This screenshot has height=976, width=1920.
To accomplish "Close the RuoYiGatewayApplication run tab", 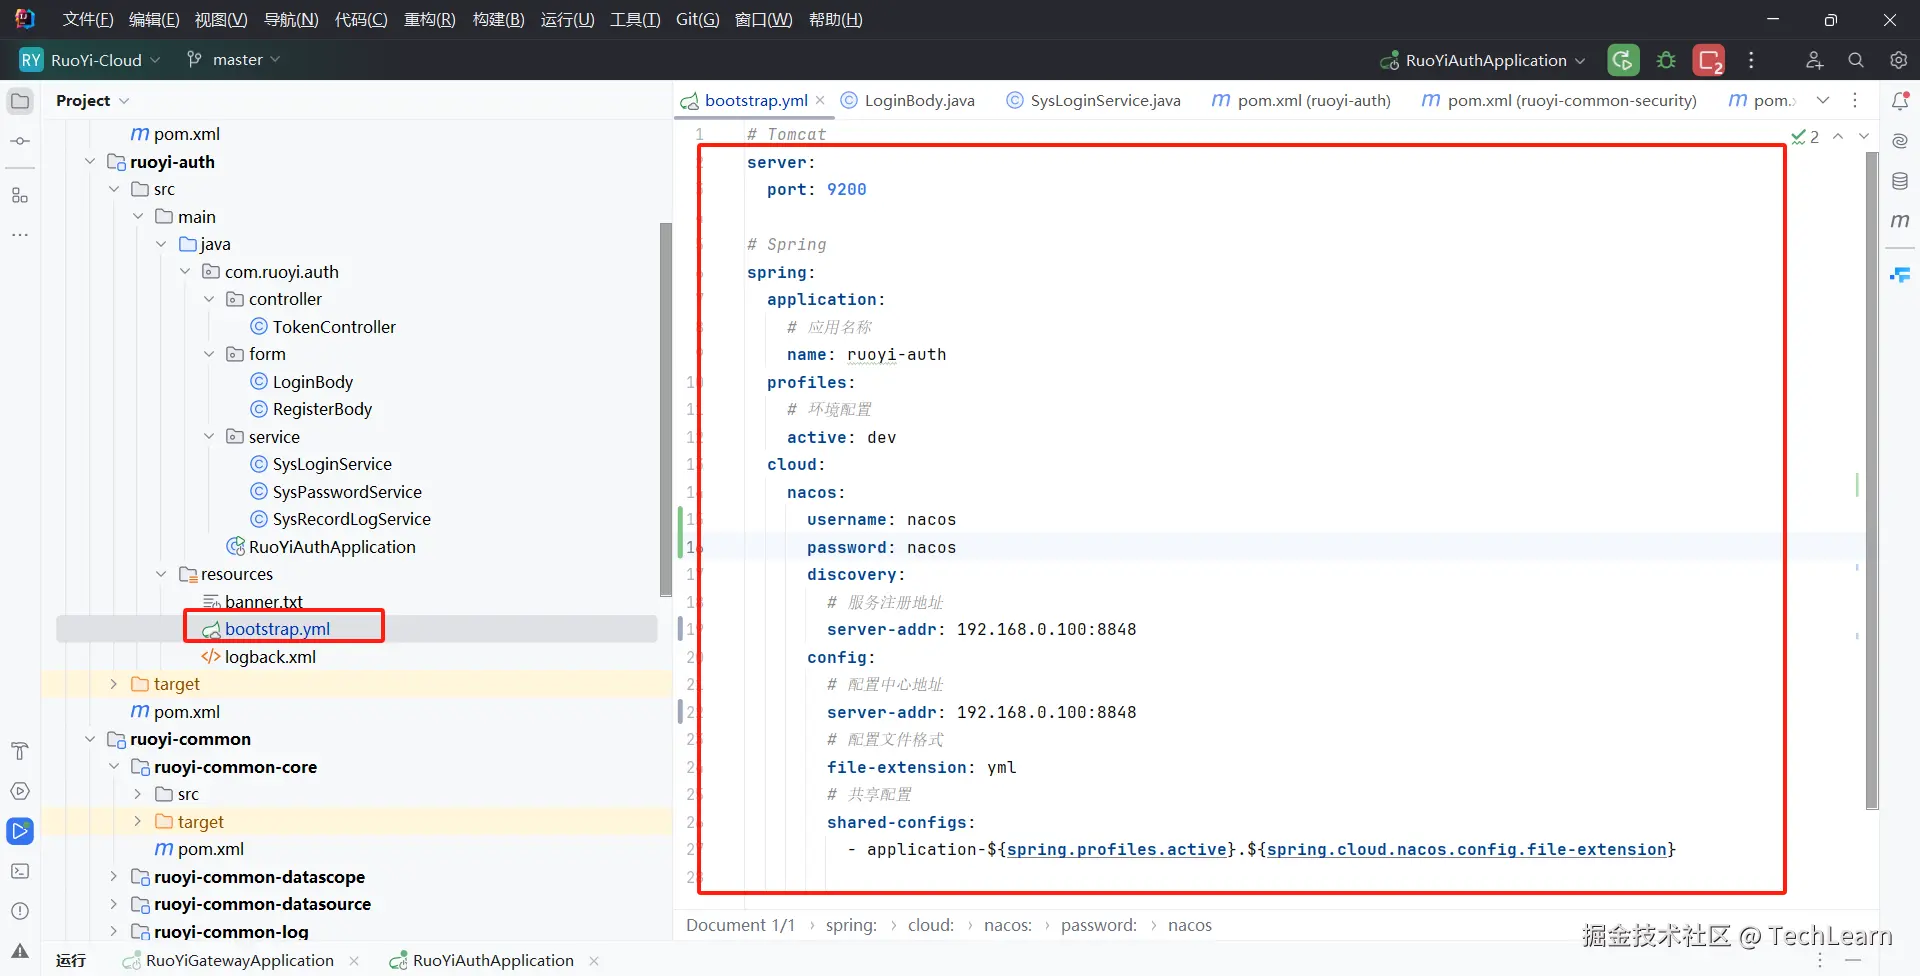I will click(354, 961).
